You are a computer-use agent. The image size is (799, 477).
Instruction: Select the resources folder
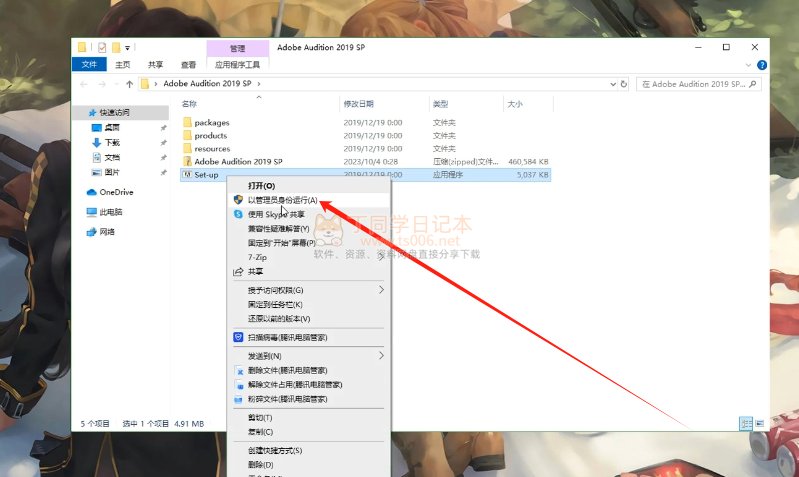pos(212,149)
